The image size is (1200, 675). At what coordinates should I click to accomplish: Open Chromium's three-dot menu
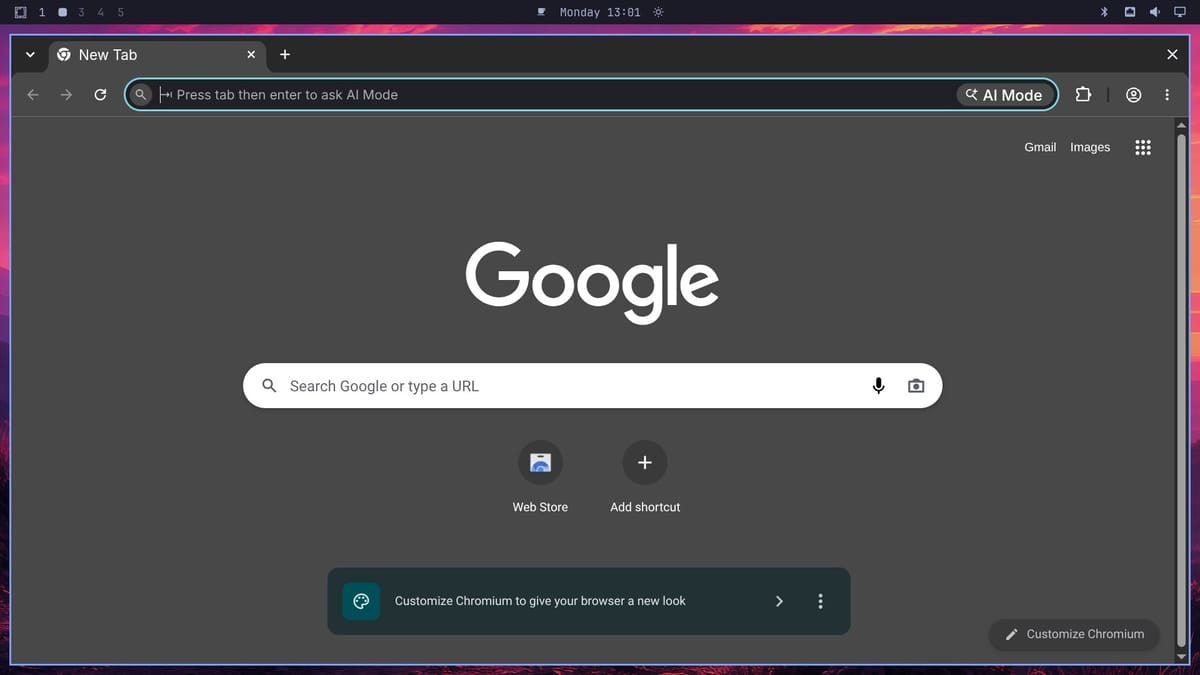pos(1167,95)
